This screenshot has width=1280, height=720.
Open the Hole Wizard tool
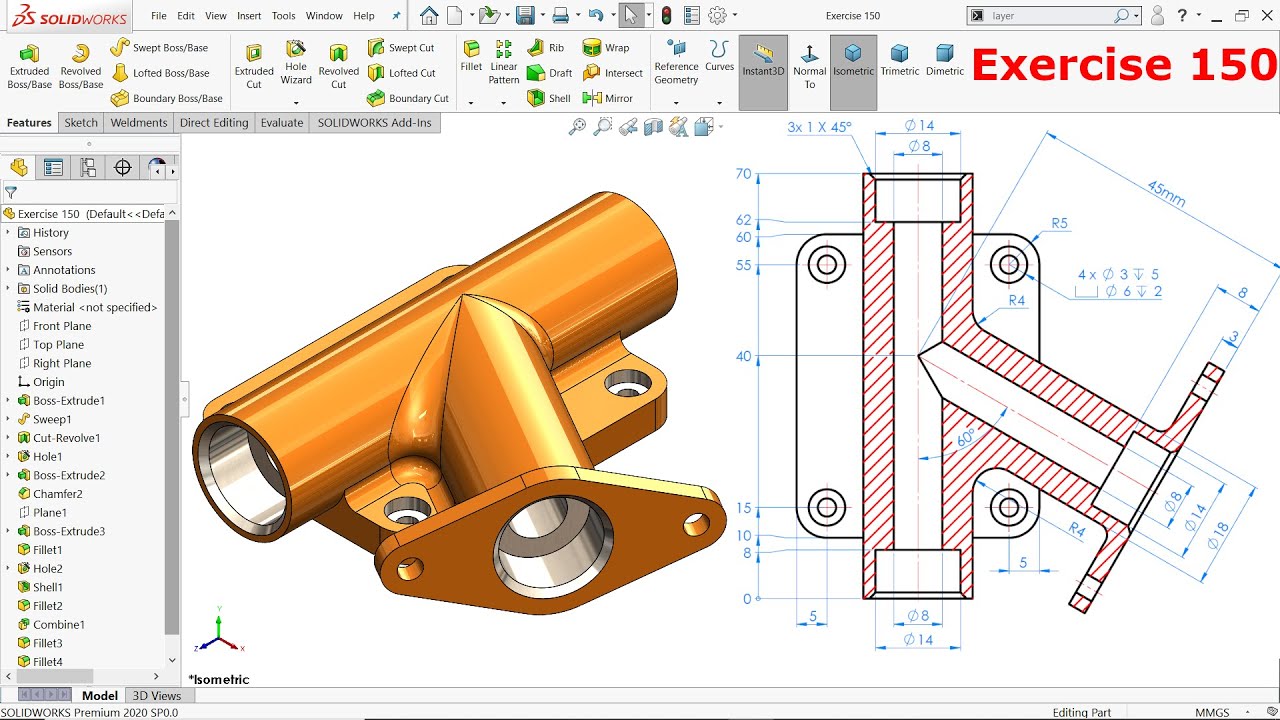(296, 62)
